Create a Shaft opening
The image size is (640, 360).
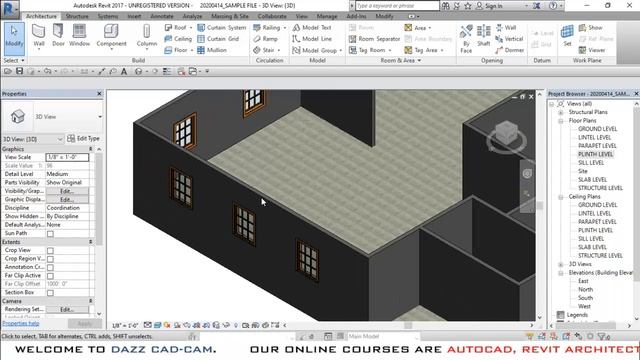pos(484,36)
